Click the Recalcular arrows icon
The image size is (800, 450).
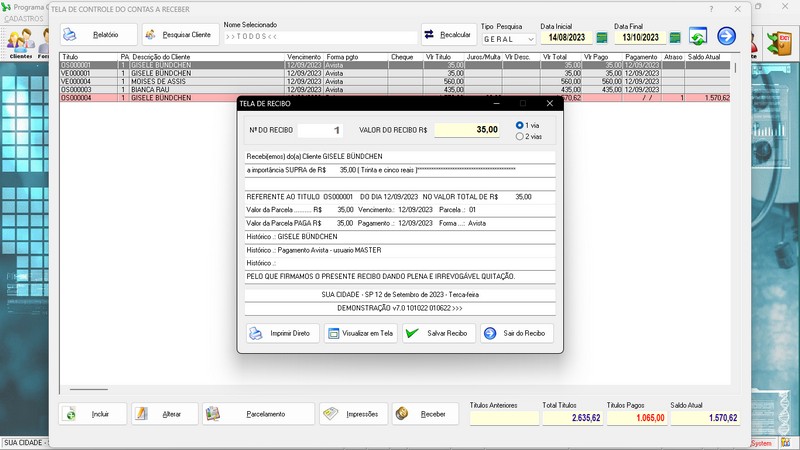coord(449,35)
